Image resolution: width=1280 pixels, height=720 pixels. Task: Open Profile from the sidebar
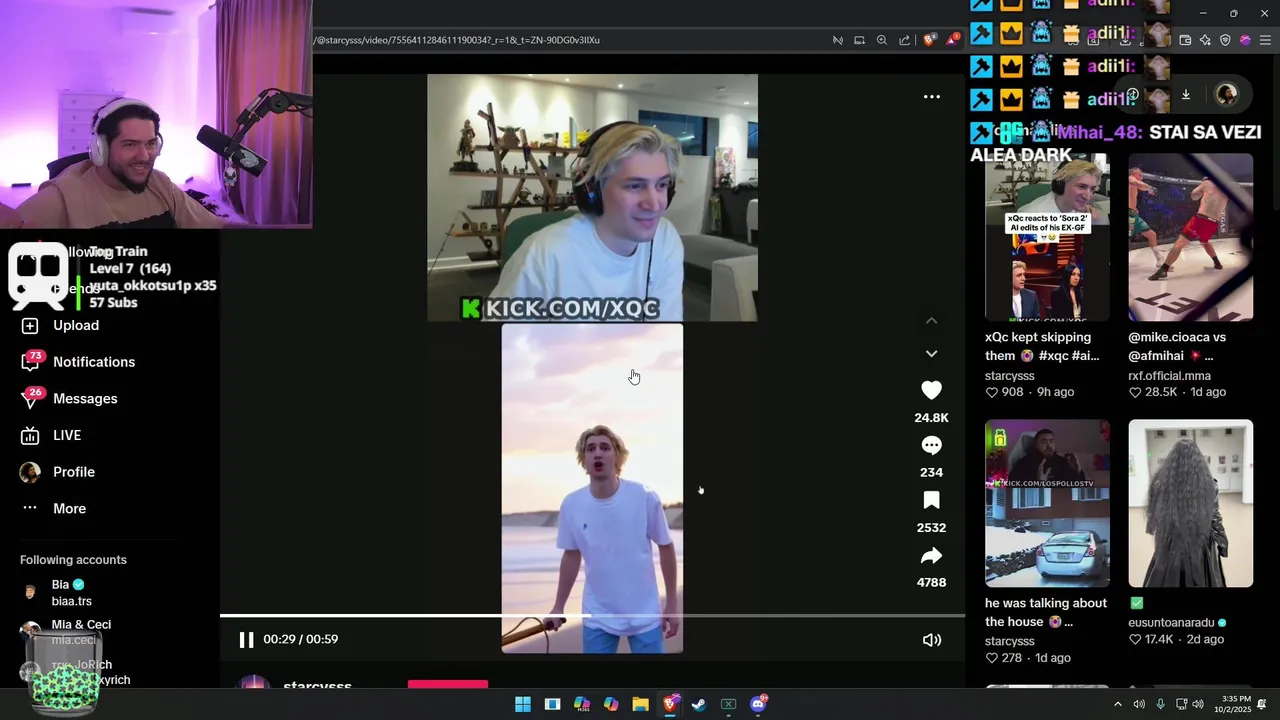[74, 472]
